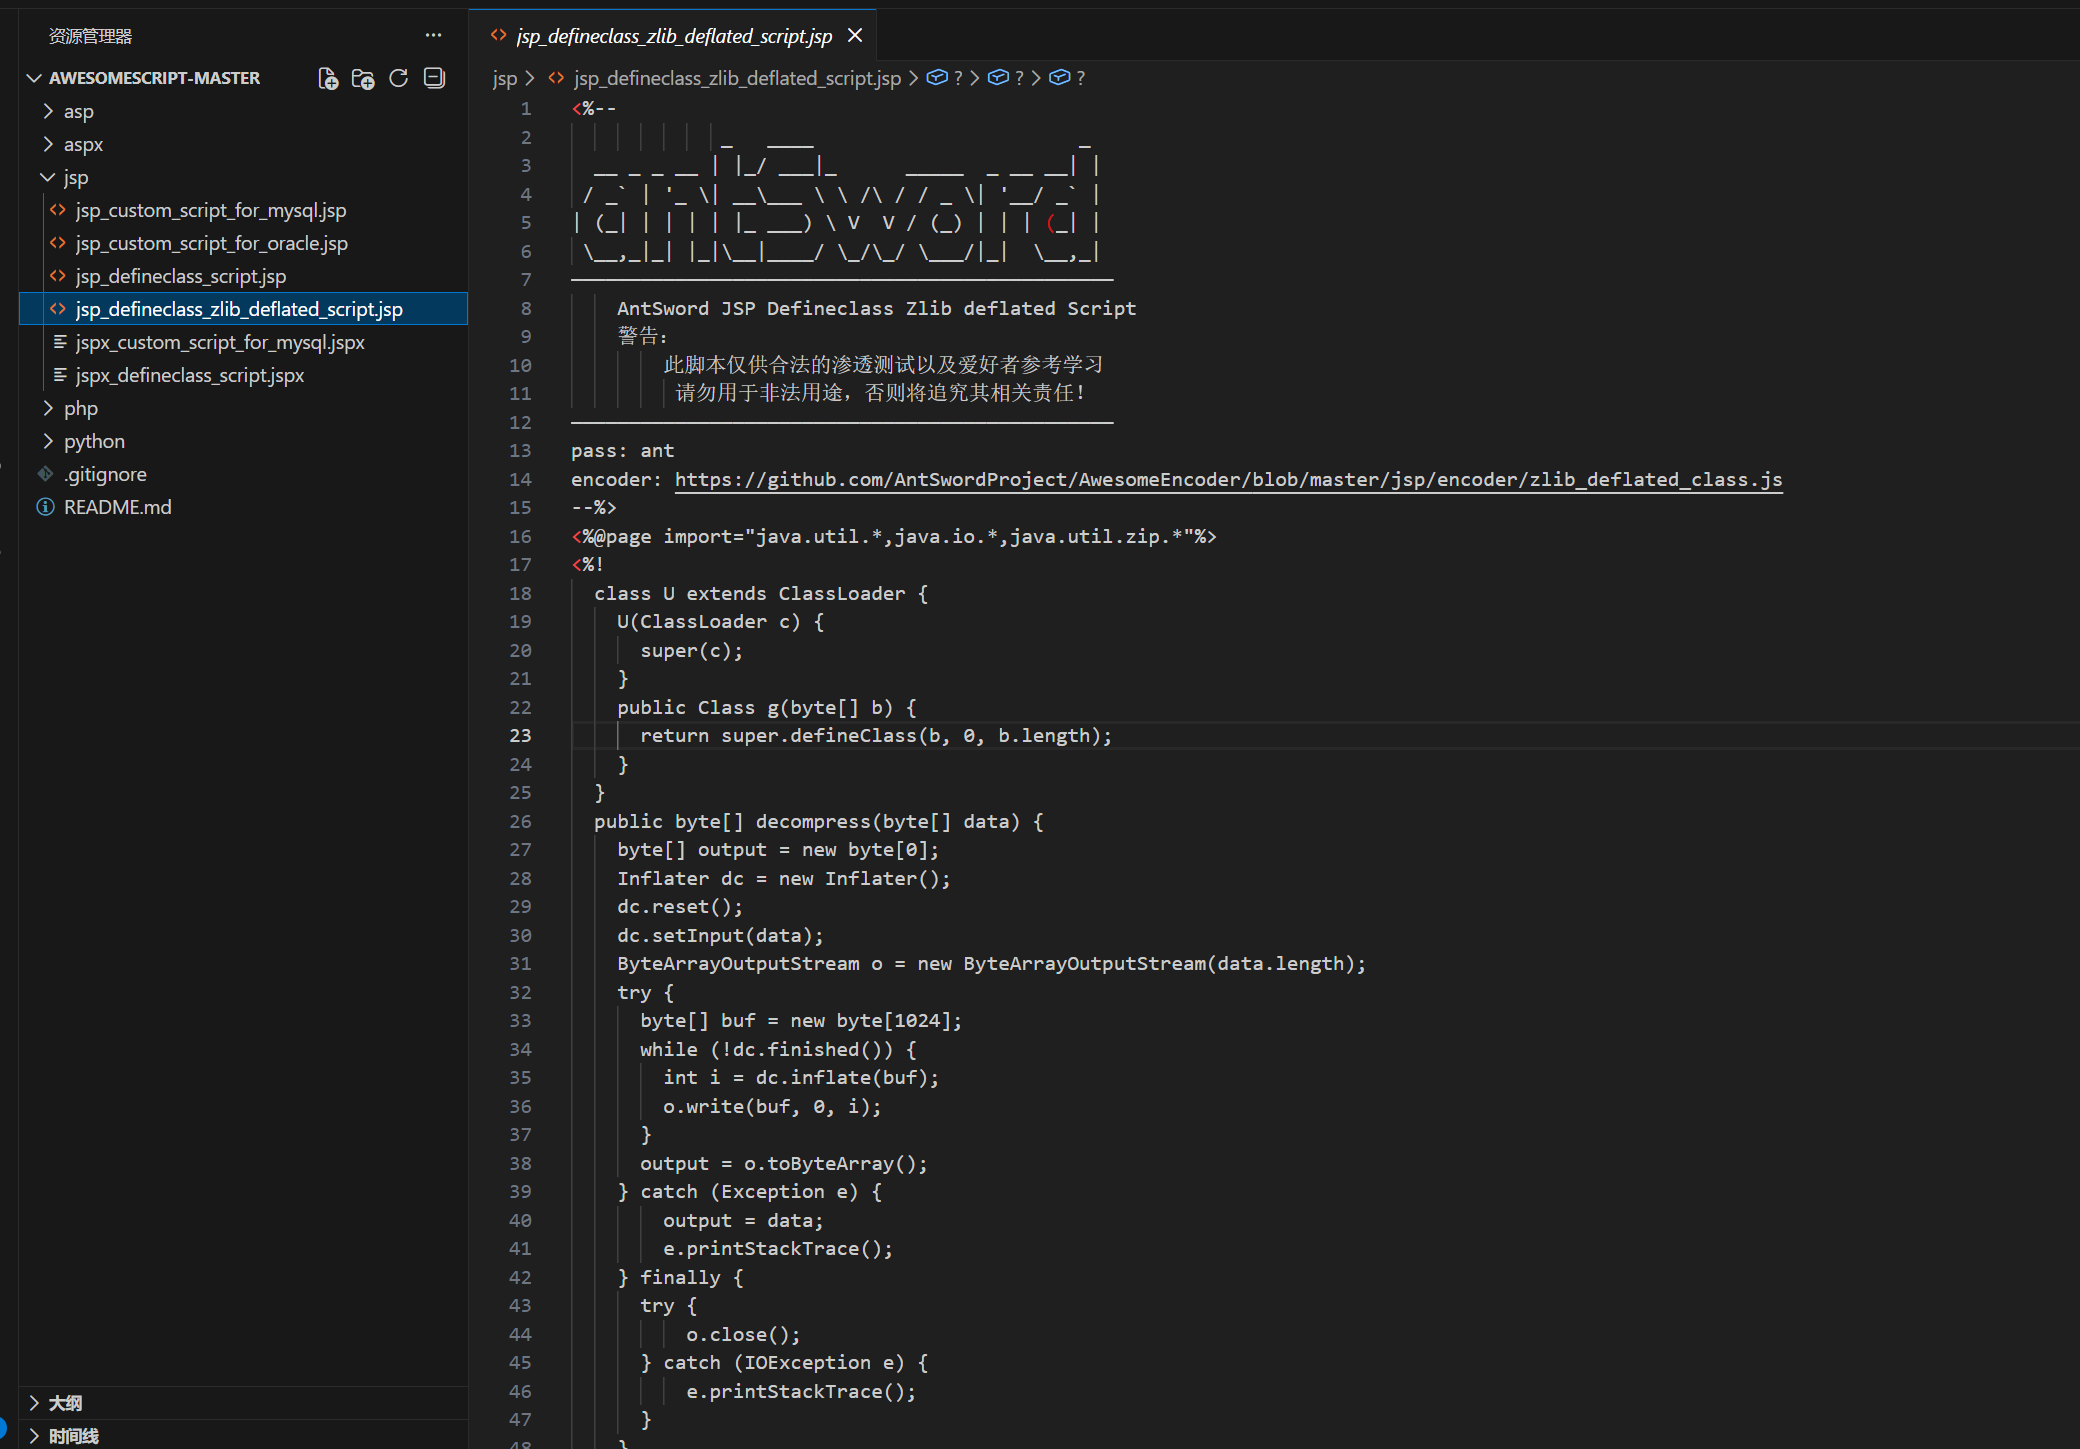Click the last symbol cube icon in breadcrumb
This screenshot has height=1449, width=2080.
click(1060, 78)
